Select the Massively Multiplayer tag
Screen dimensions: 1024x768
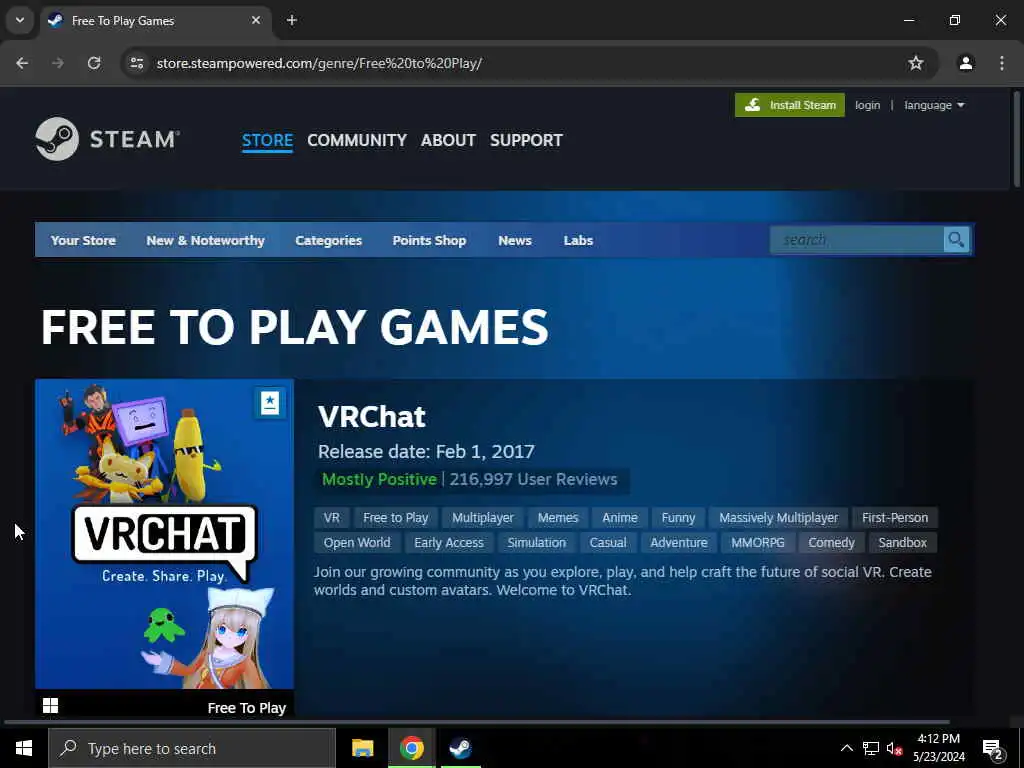778,517
